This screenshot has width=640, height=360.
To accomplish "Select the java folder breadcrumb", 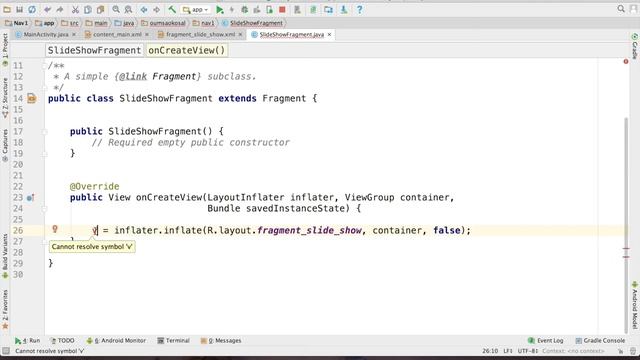I will pos(124,23).
